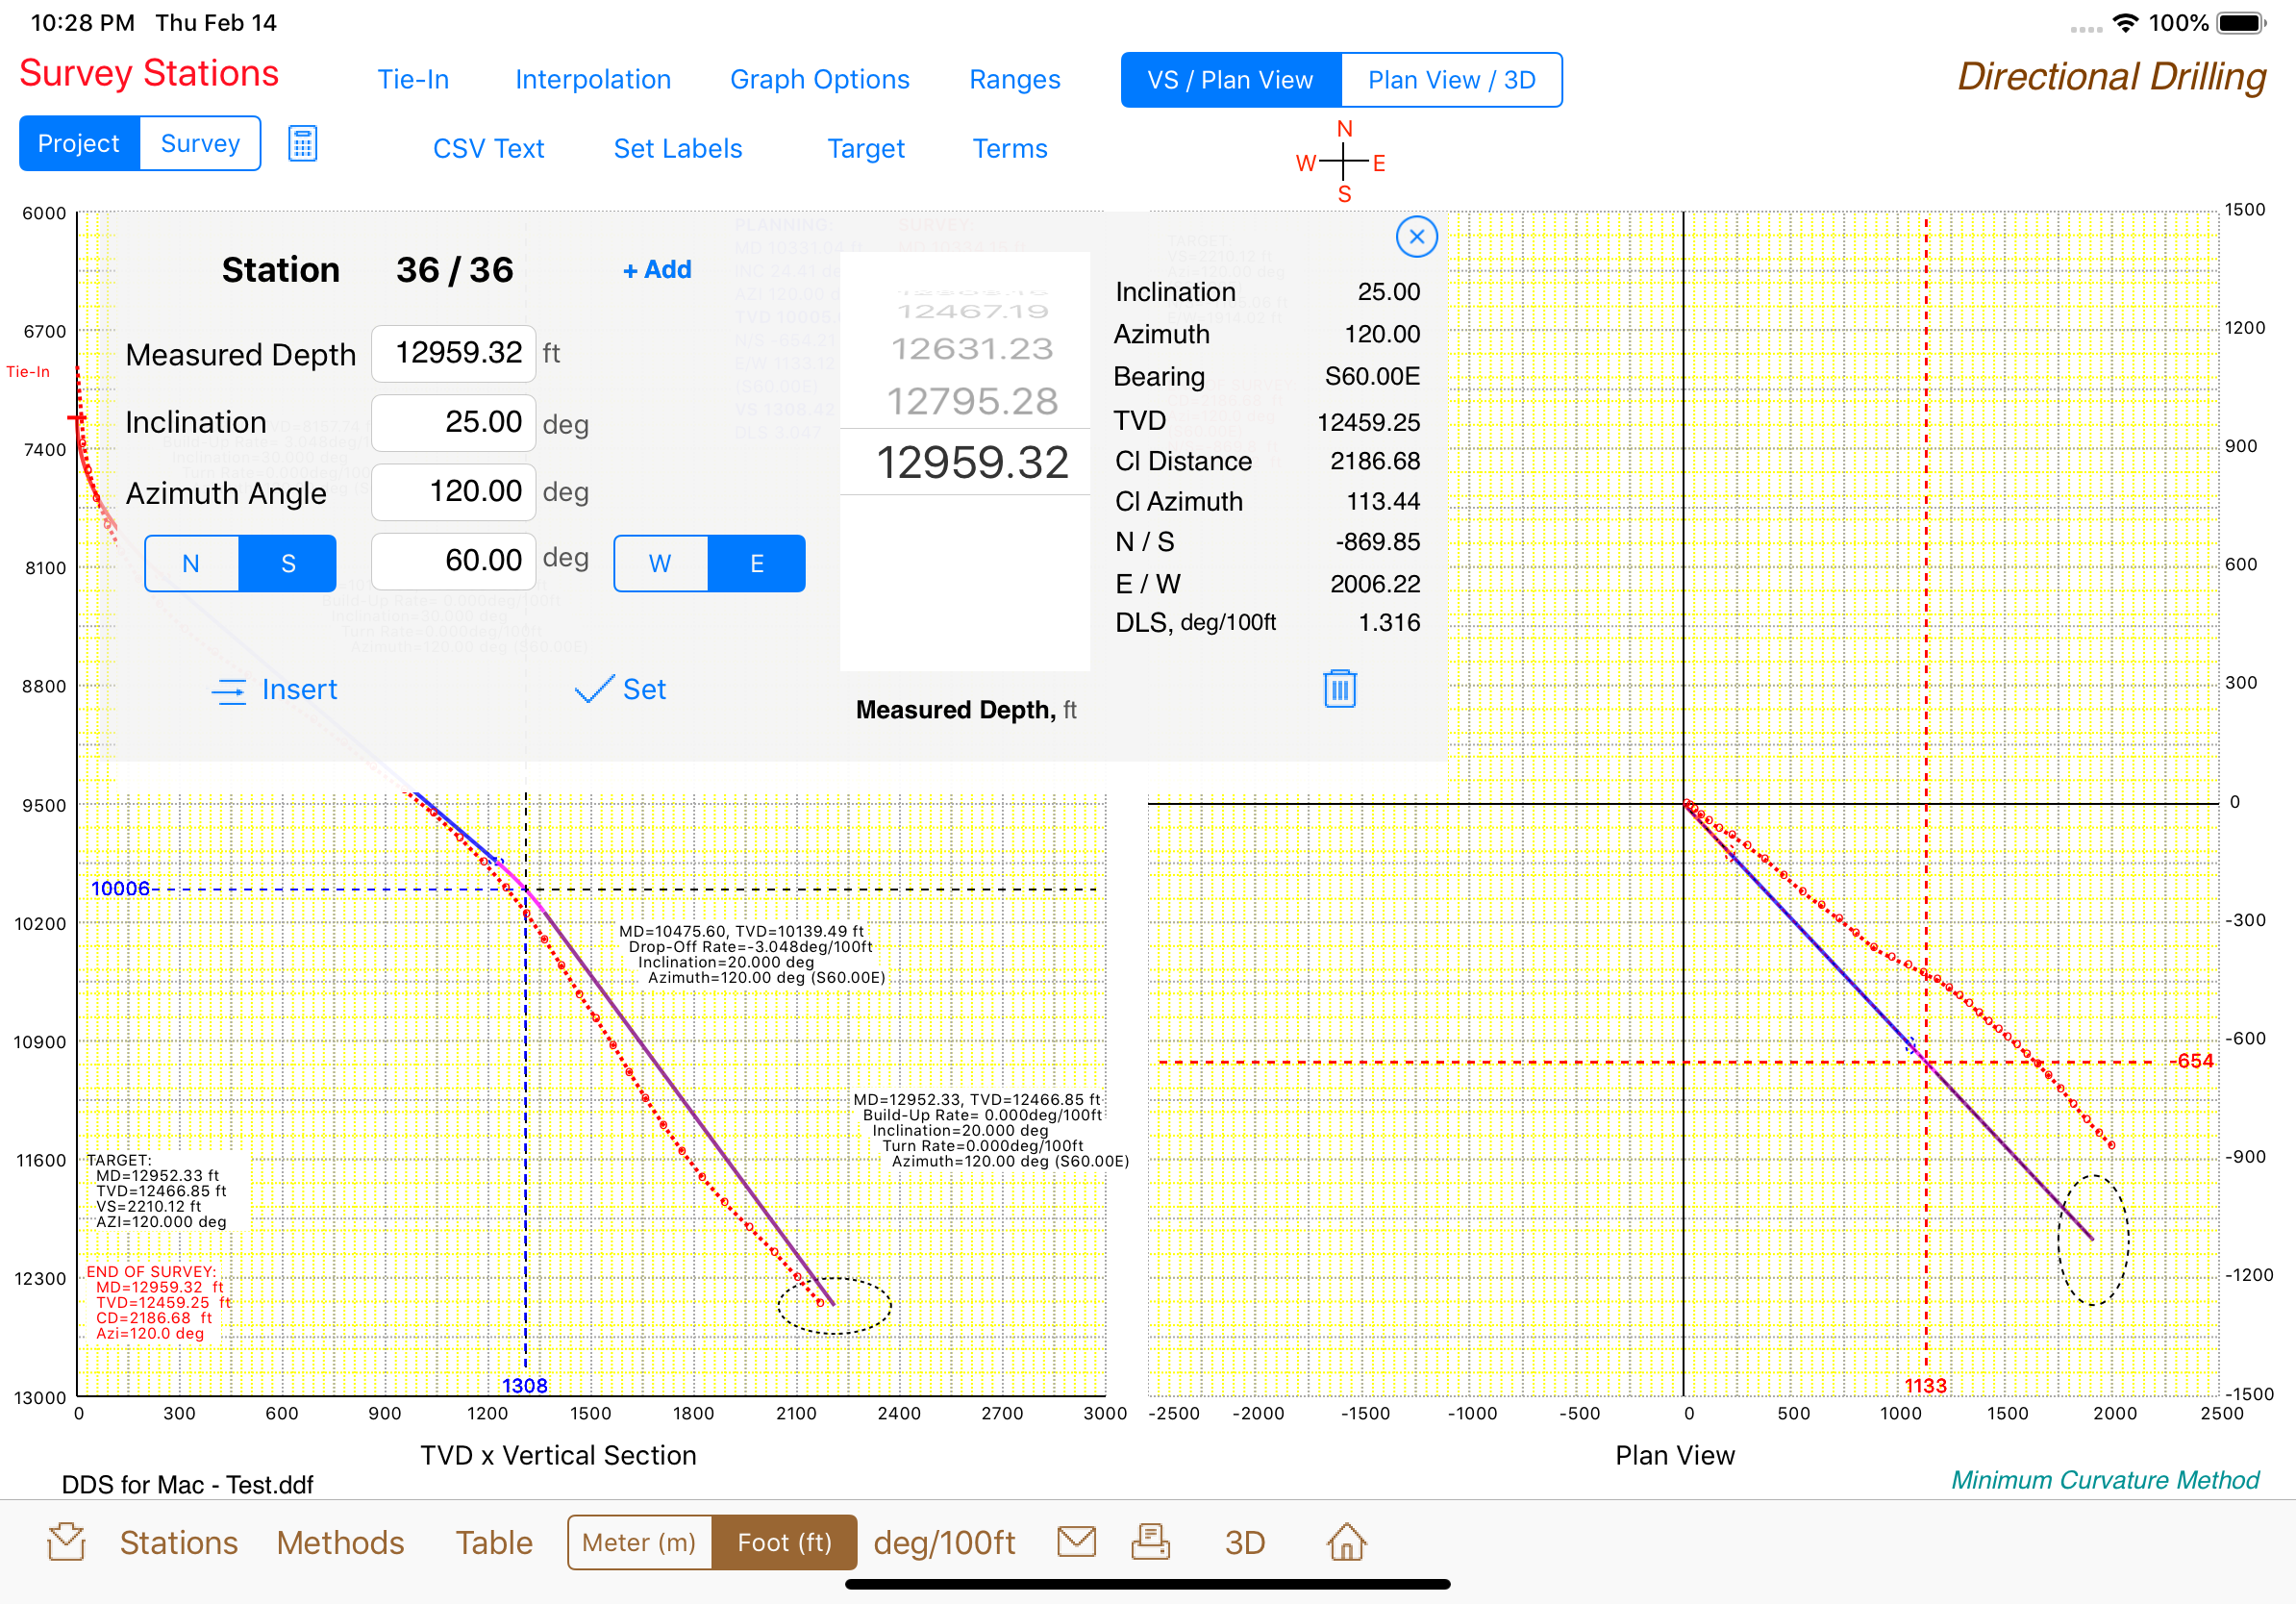
Task: Select W bearing direction
Action: [x=660, y=564]
